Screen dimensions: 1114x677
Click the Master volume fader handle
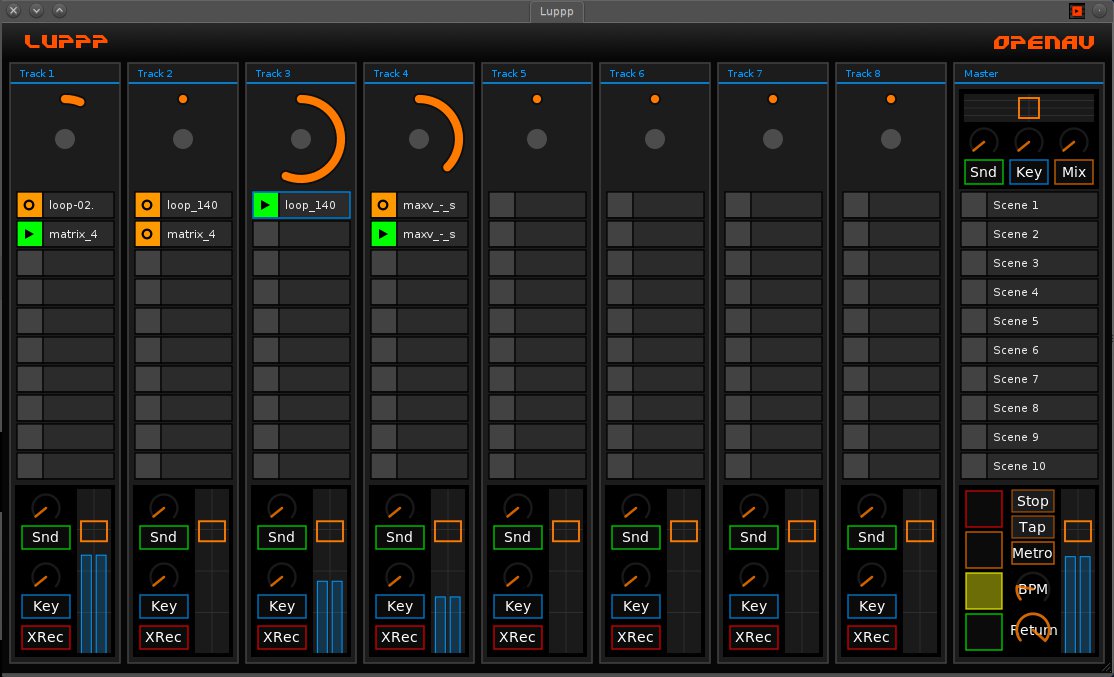point(1077,531)
